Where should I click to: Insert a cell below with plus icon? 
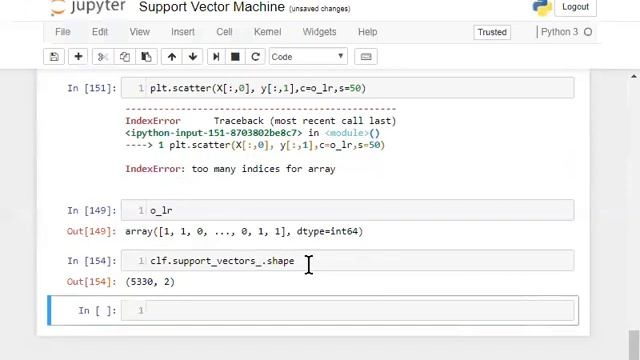click(x=78, y=57)
